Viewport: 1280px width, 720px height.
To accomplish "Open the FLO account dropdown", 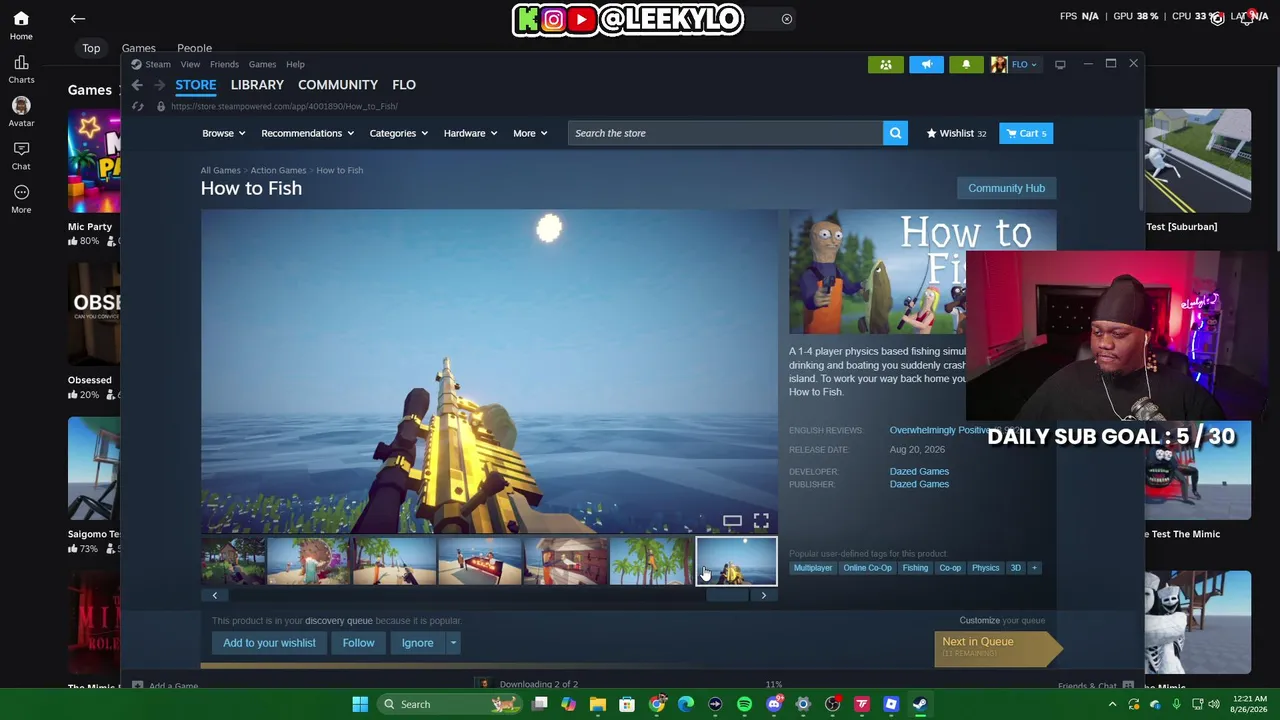I will pyautogui.click(x=1015, y=65).
